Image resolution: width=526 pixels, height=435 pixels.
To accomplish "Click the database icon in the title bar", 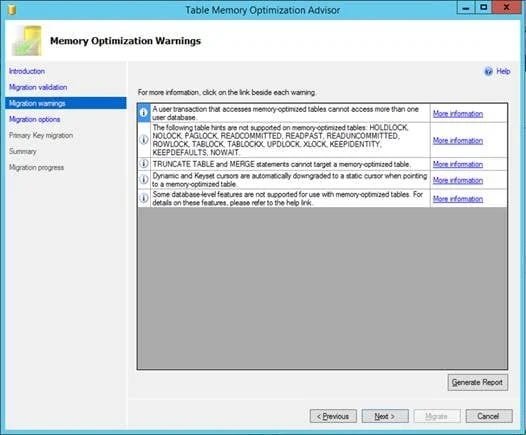I will pyautogui.click(x=12, y=10).
